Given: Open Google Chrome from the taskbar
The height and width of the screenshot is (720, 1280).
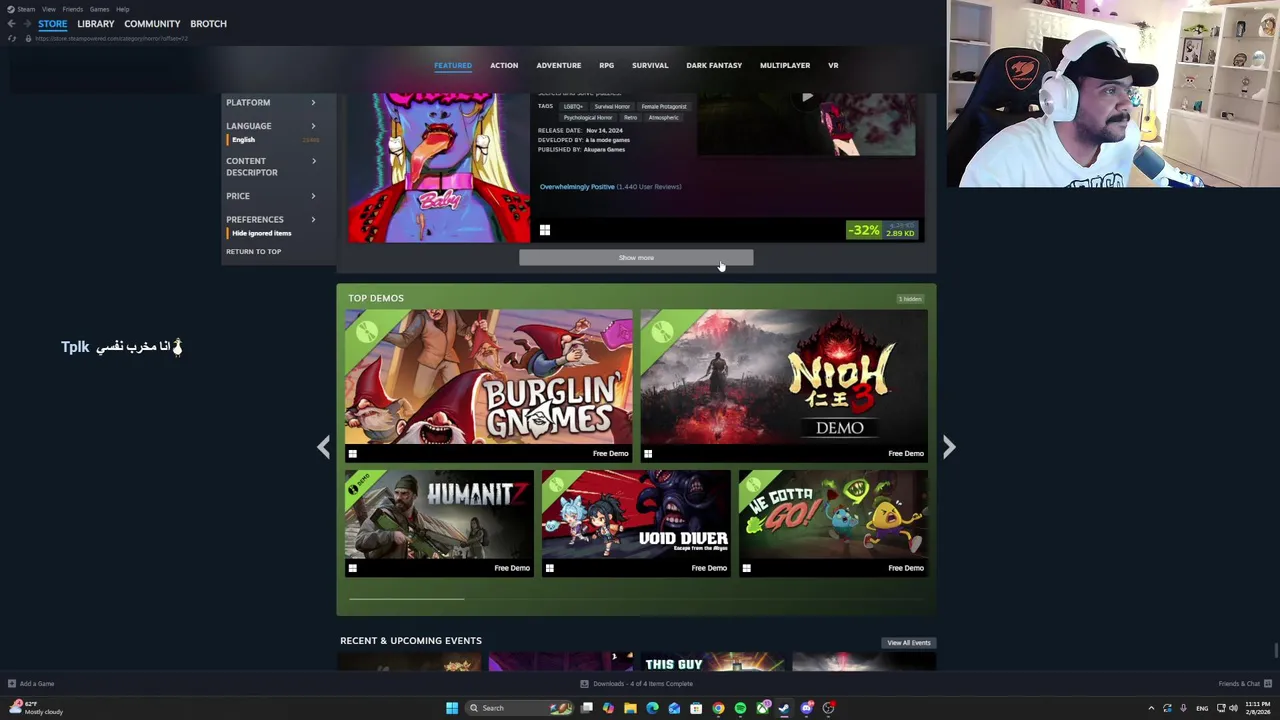Looking at the screenshot, I should [x=718, y=708].
